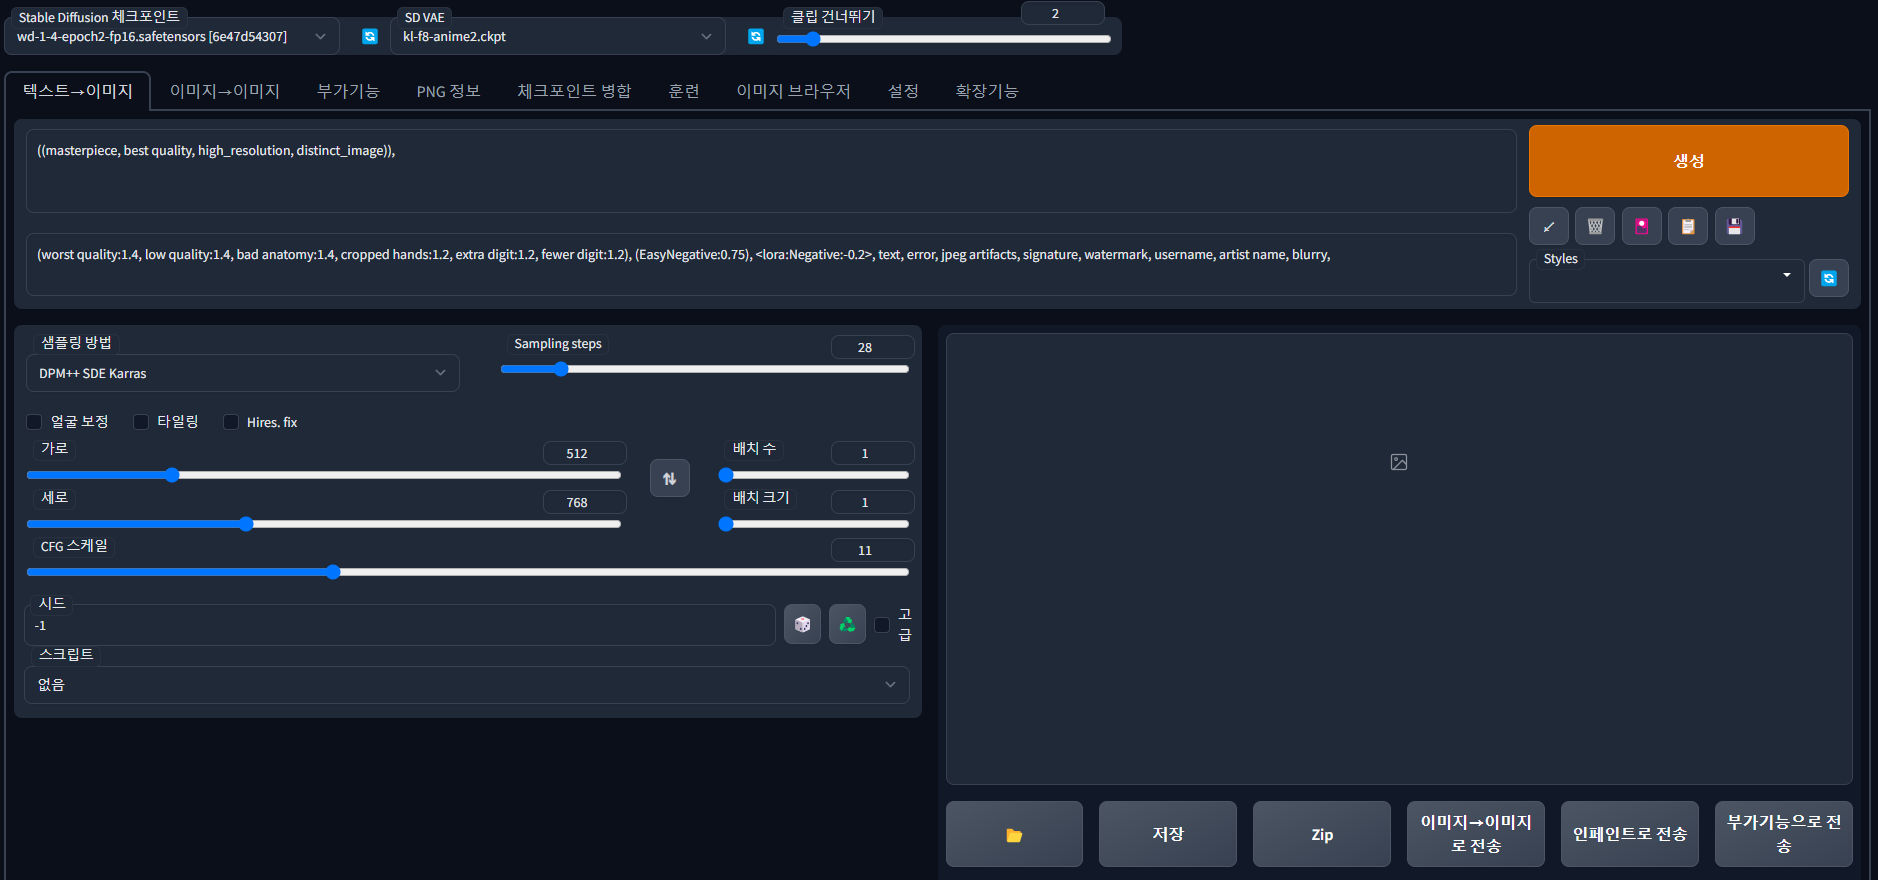Viewport: 1878px width, 880px height.
Task: Open the 샘플링 방법 sampler dropdown
Action: (x=243, y=373)
